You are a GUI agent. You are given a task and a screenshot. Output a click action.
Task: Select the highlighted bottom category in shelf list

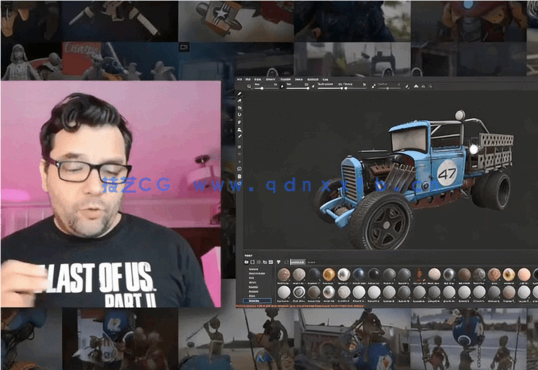pos(257,301)
